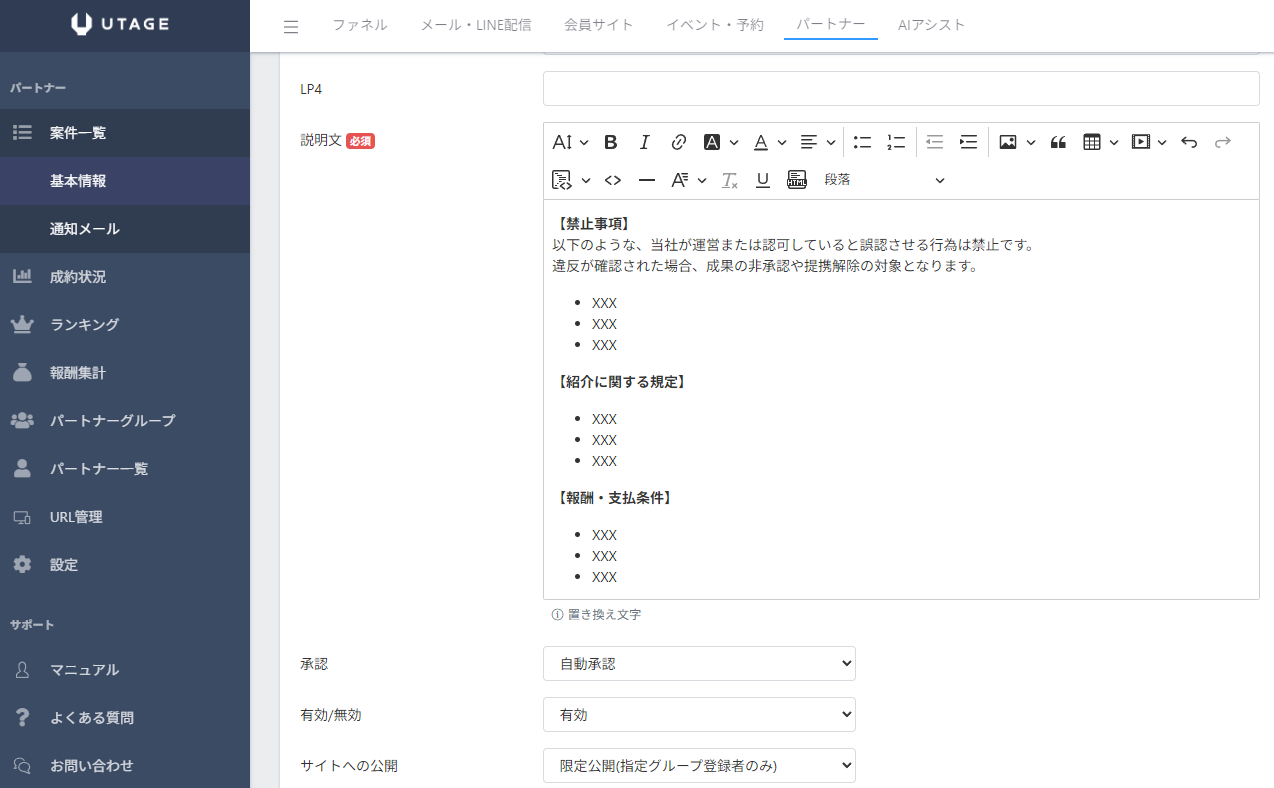Insert a bulleted list
The image size is (1274, 788).
coord(862,142)
